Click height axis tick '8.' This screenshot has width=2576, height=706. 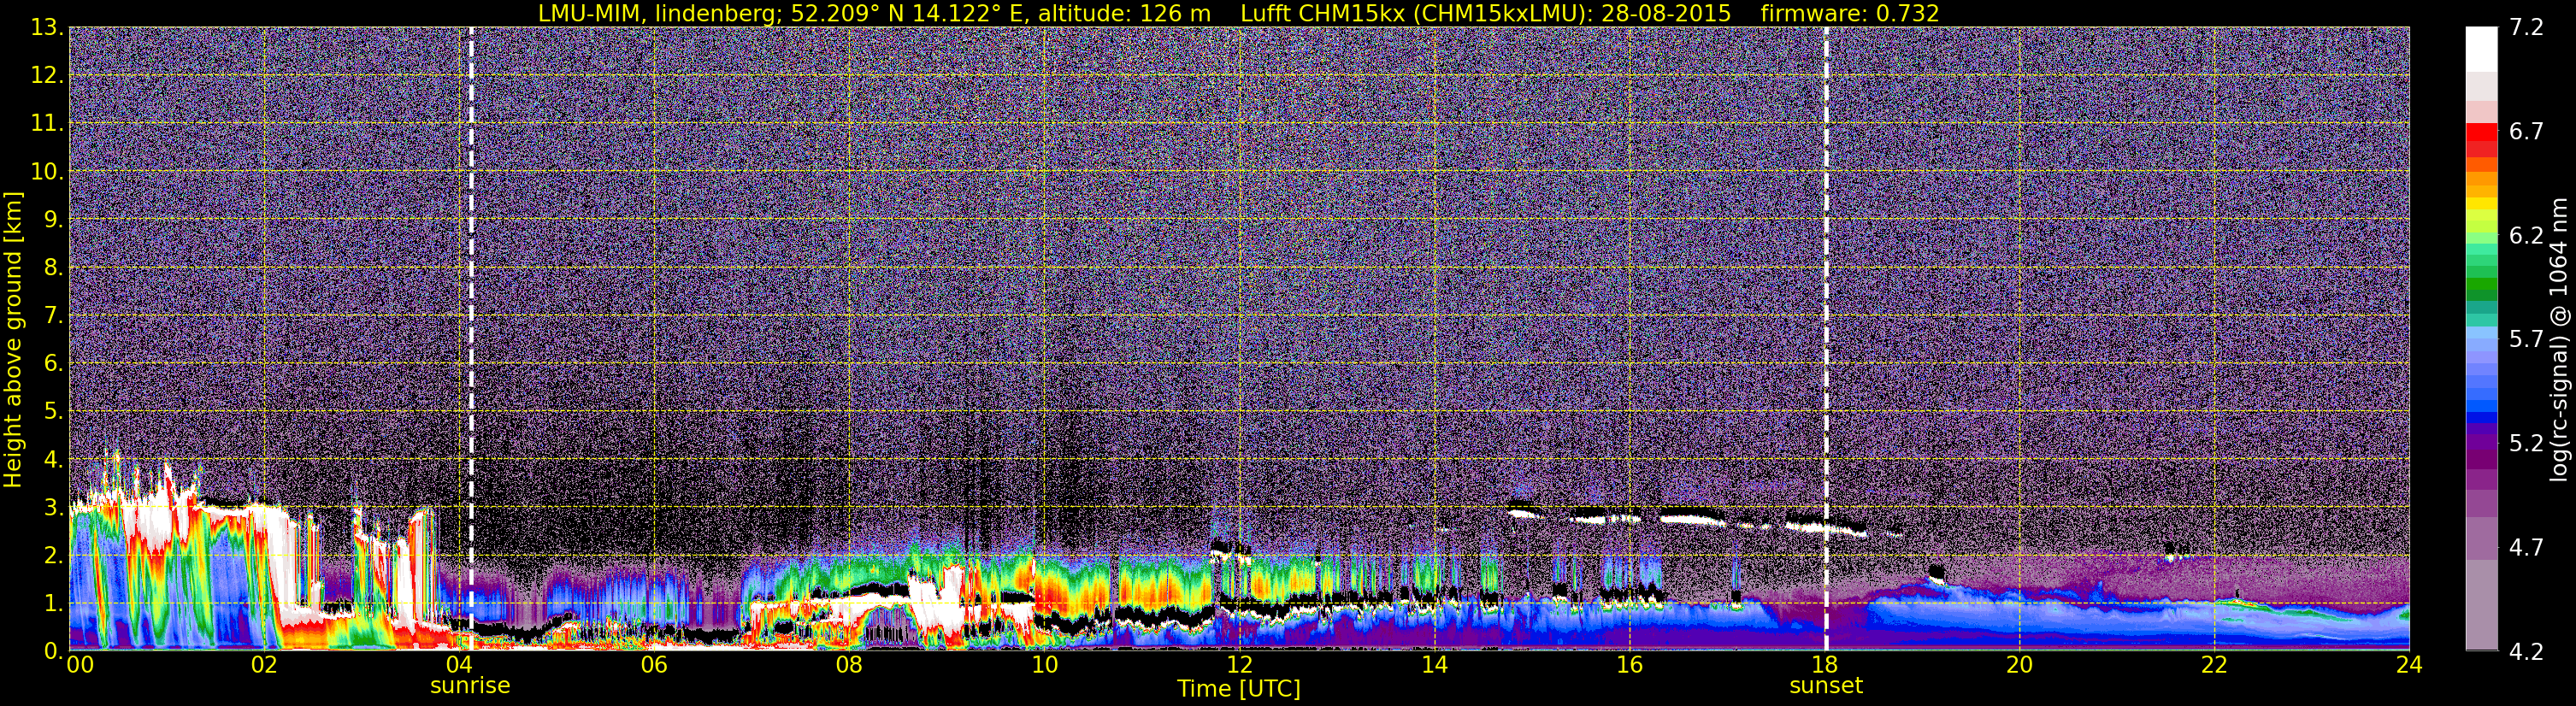click(x=53, y=268)
